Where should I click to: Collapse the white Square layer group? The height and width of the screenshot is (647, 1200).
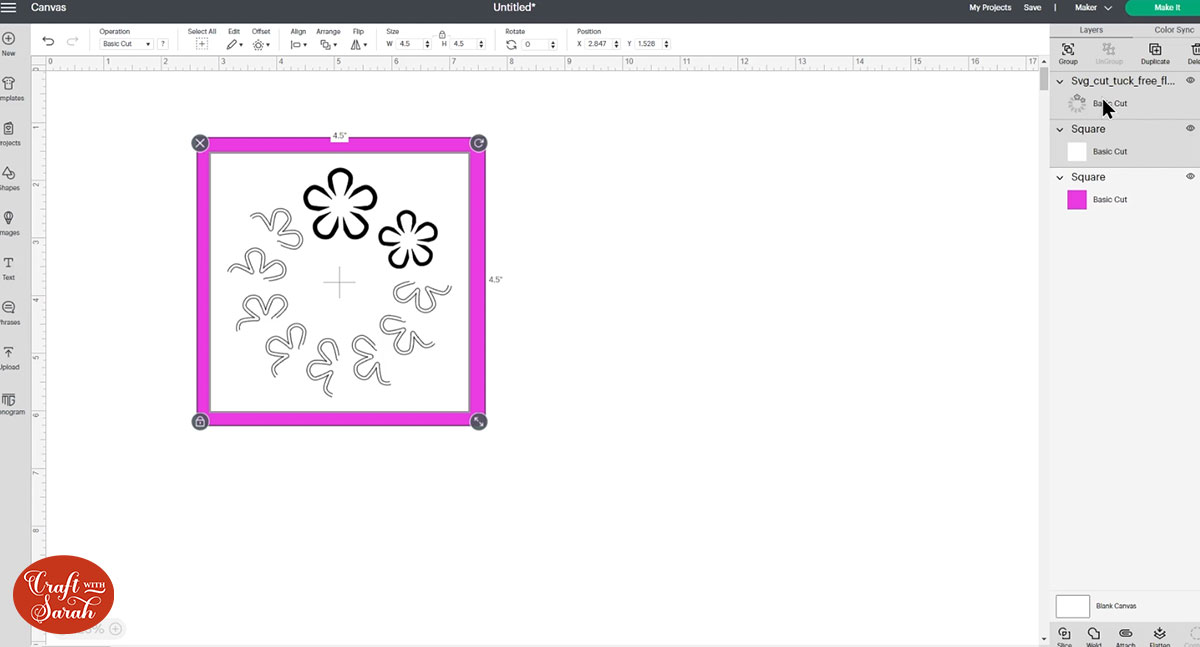click(x=1059, y=128)
